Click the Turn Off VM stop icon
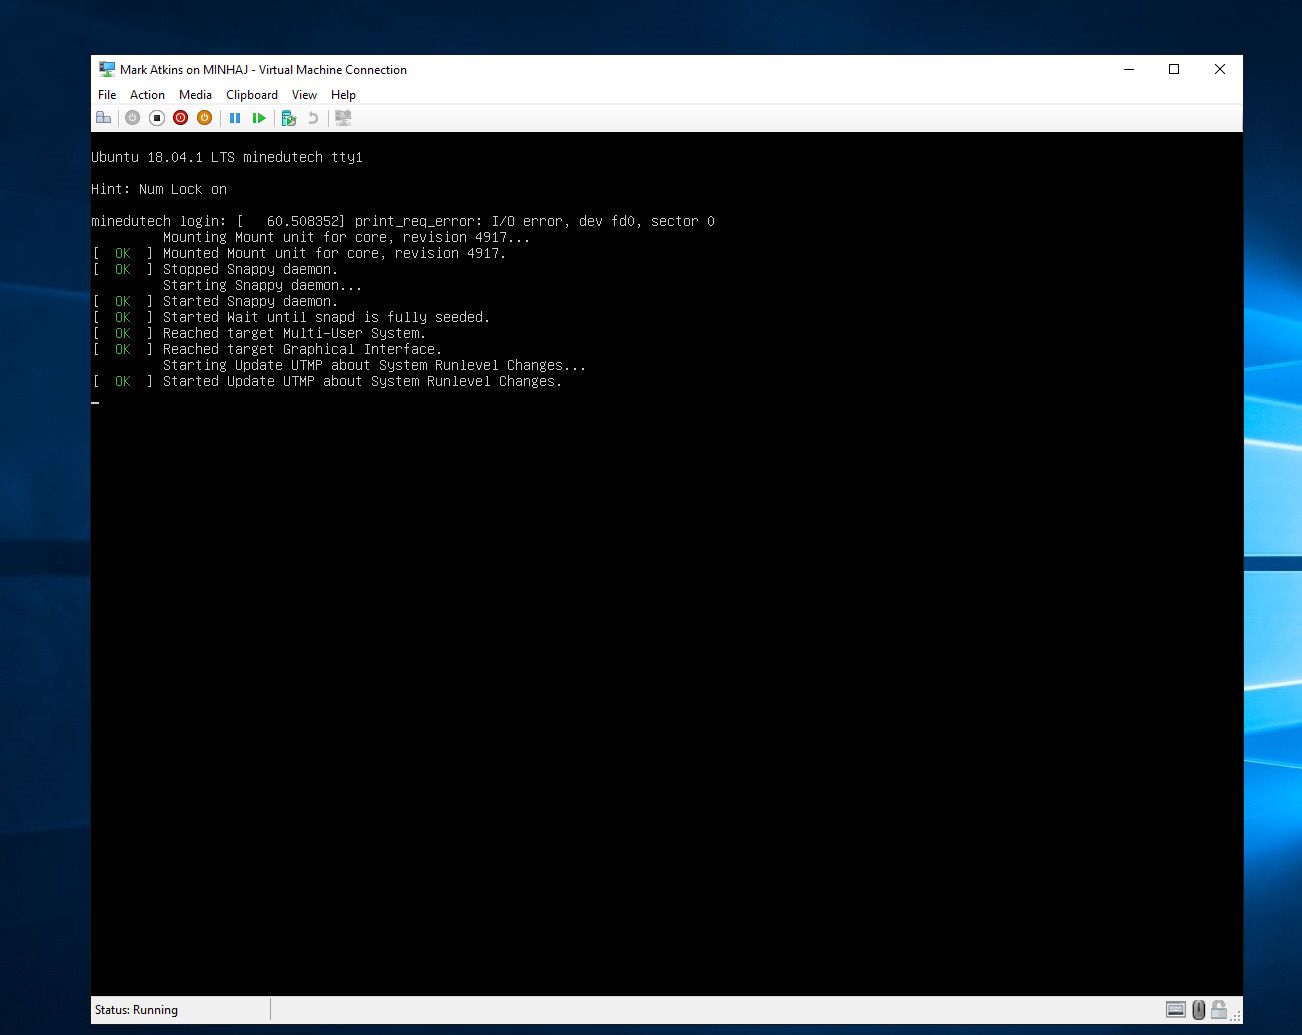This screenshot has width=1302, height=1035. coord(157,118)
